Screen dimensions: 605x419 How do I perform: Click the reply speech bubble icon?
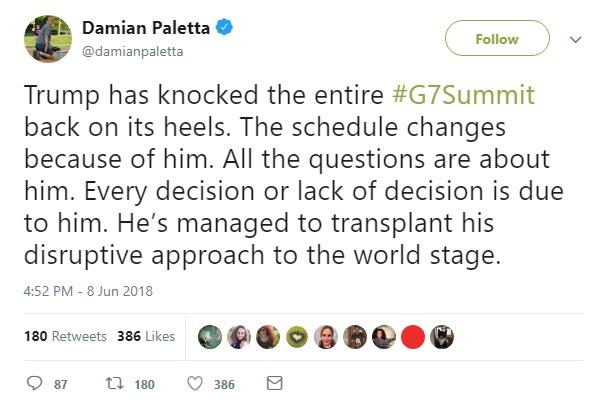click(x=34, y=383)
